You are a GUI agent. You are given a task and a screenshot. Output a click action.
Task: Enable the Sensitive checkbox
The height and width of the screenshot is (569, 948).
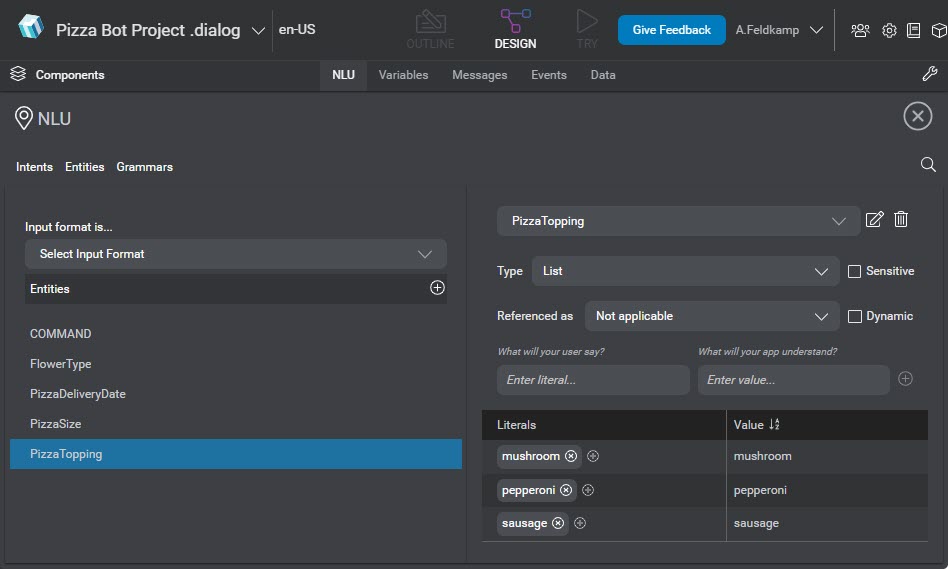(x=854, y=271)
